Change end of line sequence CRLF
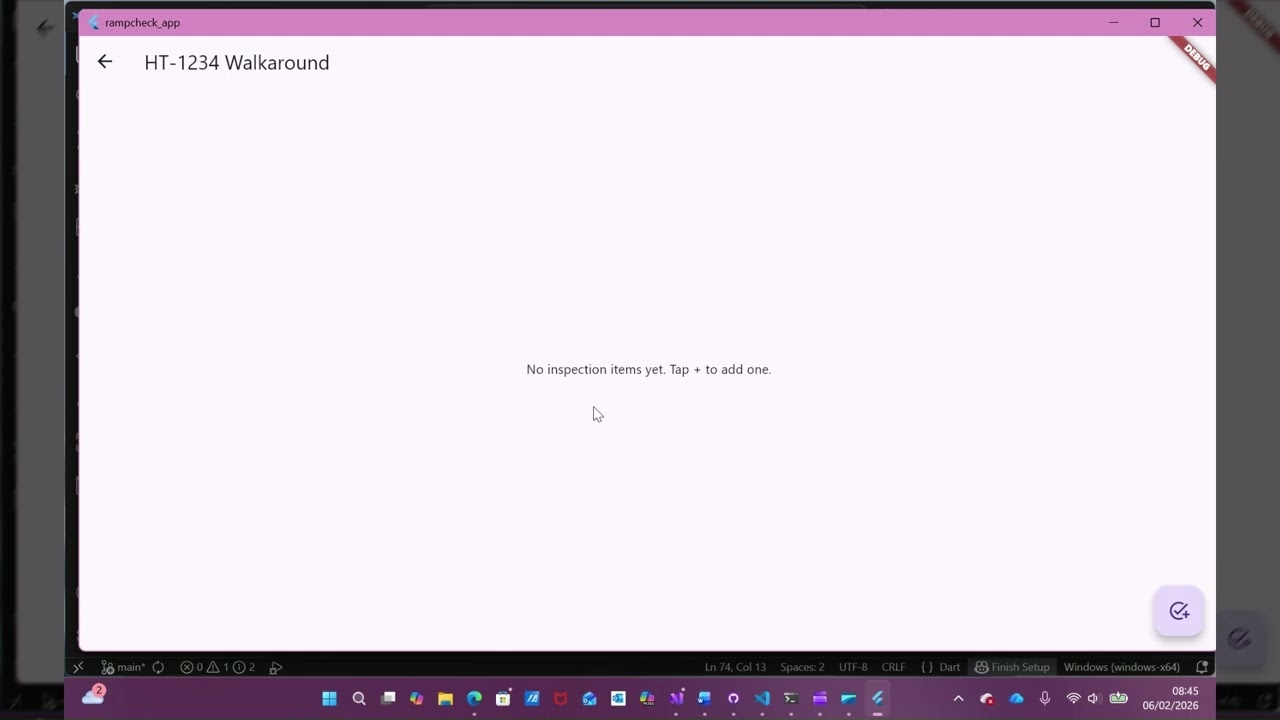This screenshot has width=1280, height=720. pyautogui.click(x=893, y=667)
